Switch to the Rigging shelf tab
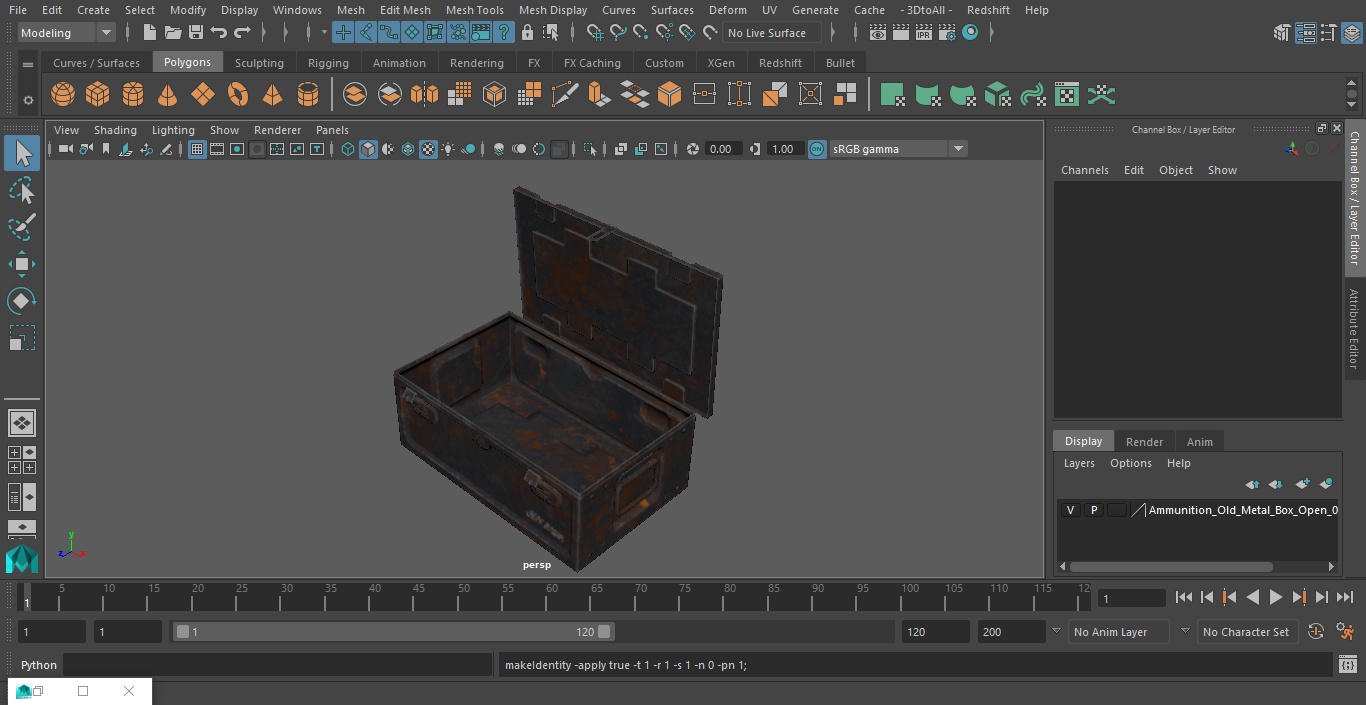Viewport: 1366px width, 705px height. [328, 62]
